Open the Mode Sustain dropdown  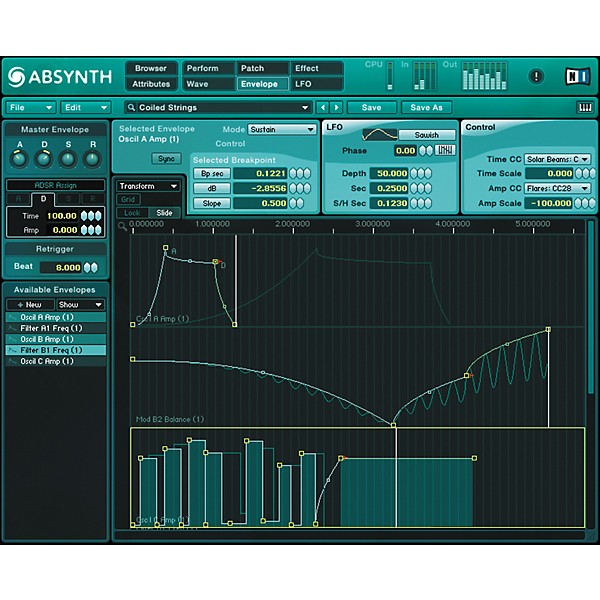pyautogui.click(x=282, y=130)
